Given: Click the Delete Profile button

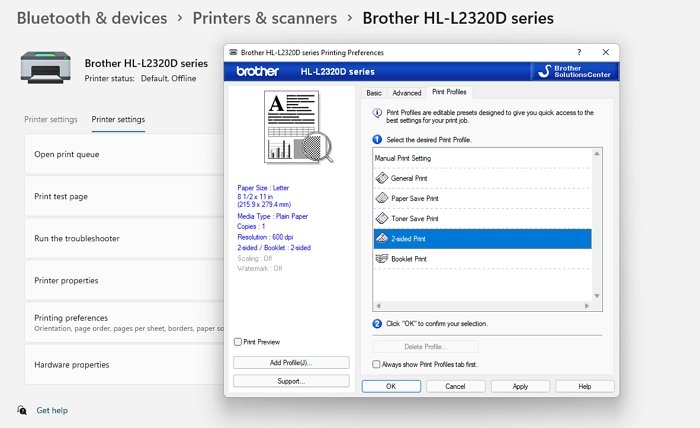Looking at the screenshot, I should pyautogui.click(x=425, y=346).
